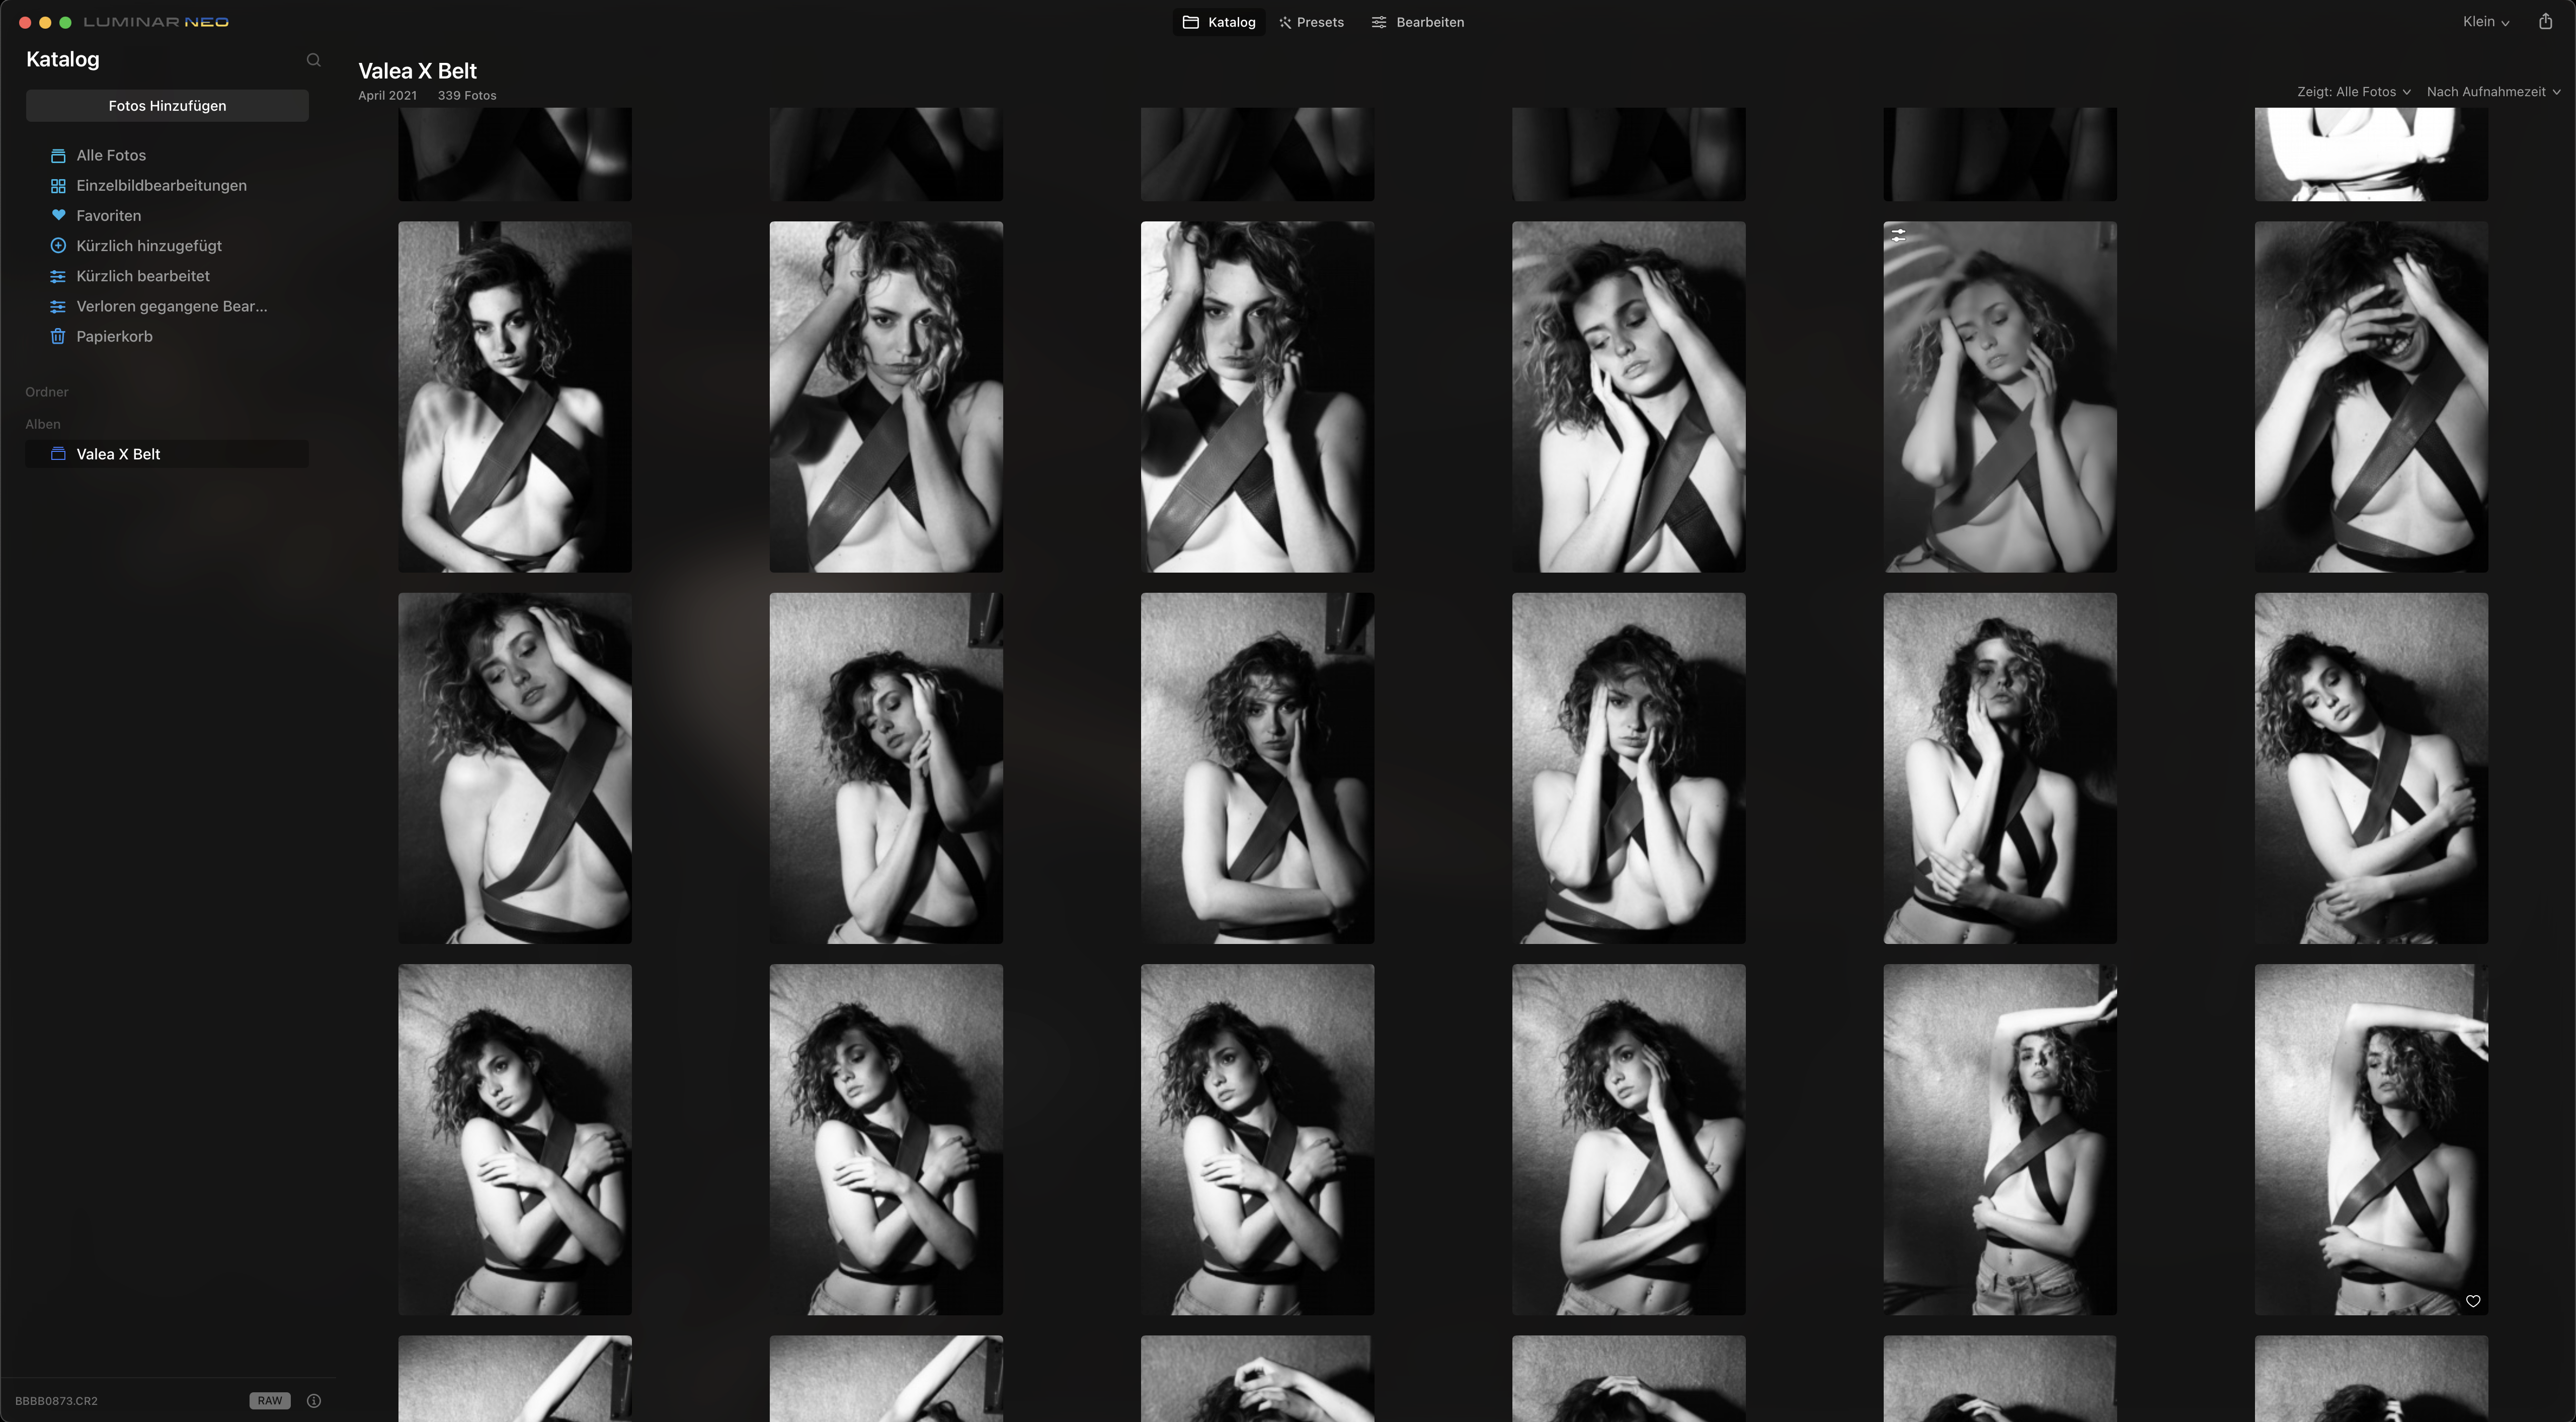Click the LUMINAR NEO logo text
The image size is (2576, 1422).
[156, 22]
